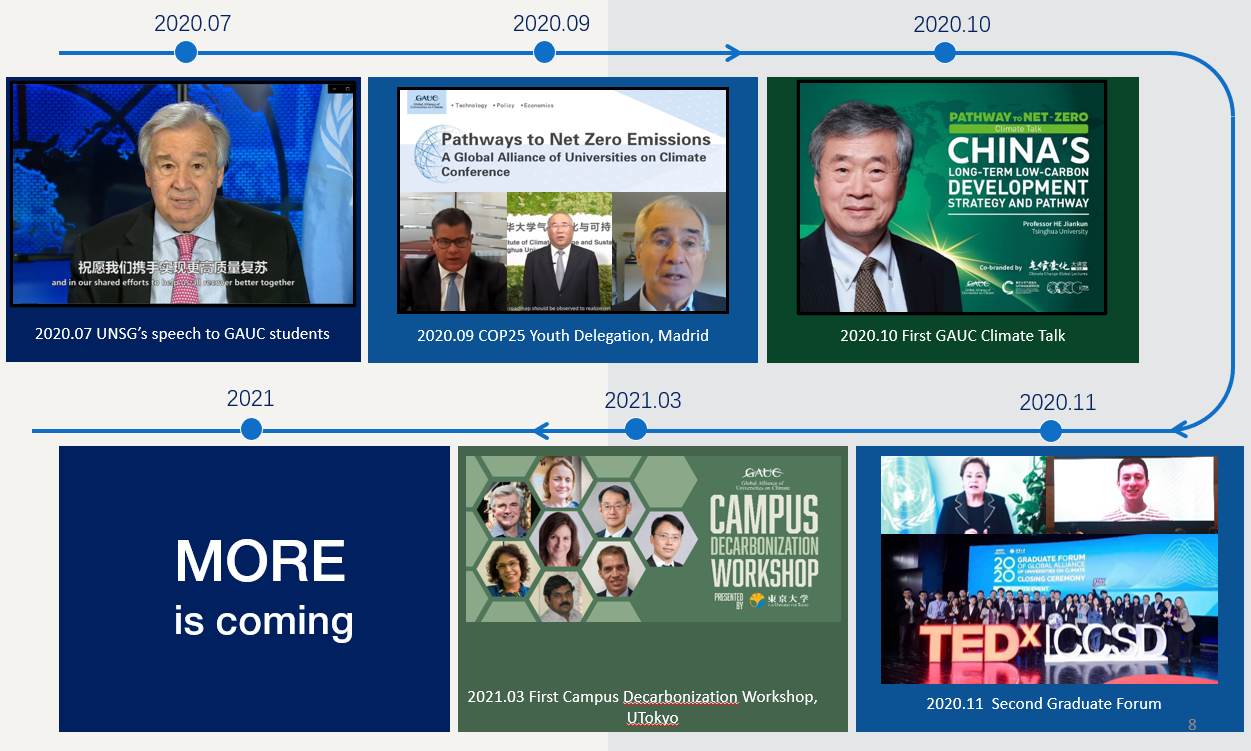
Task: Click slide page number 8
Action: (x=1191, y=724)
